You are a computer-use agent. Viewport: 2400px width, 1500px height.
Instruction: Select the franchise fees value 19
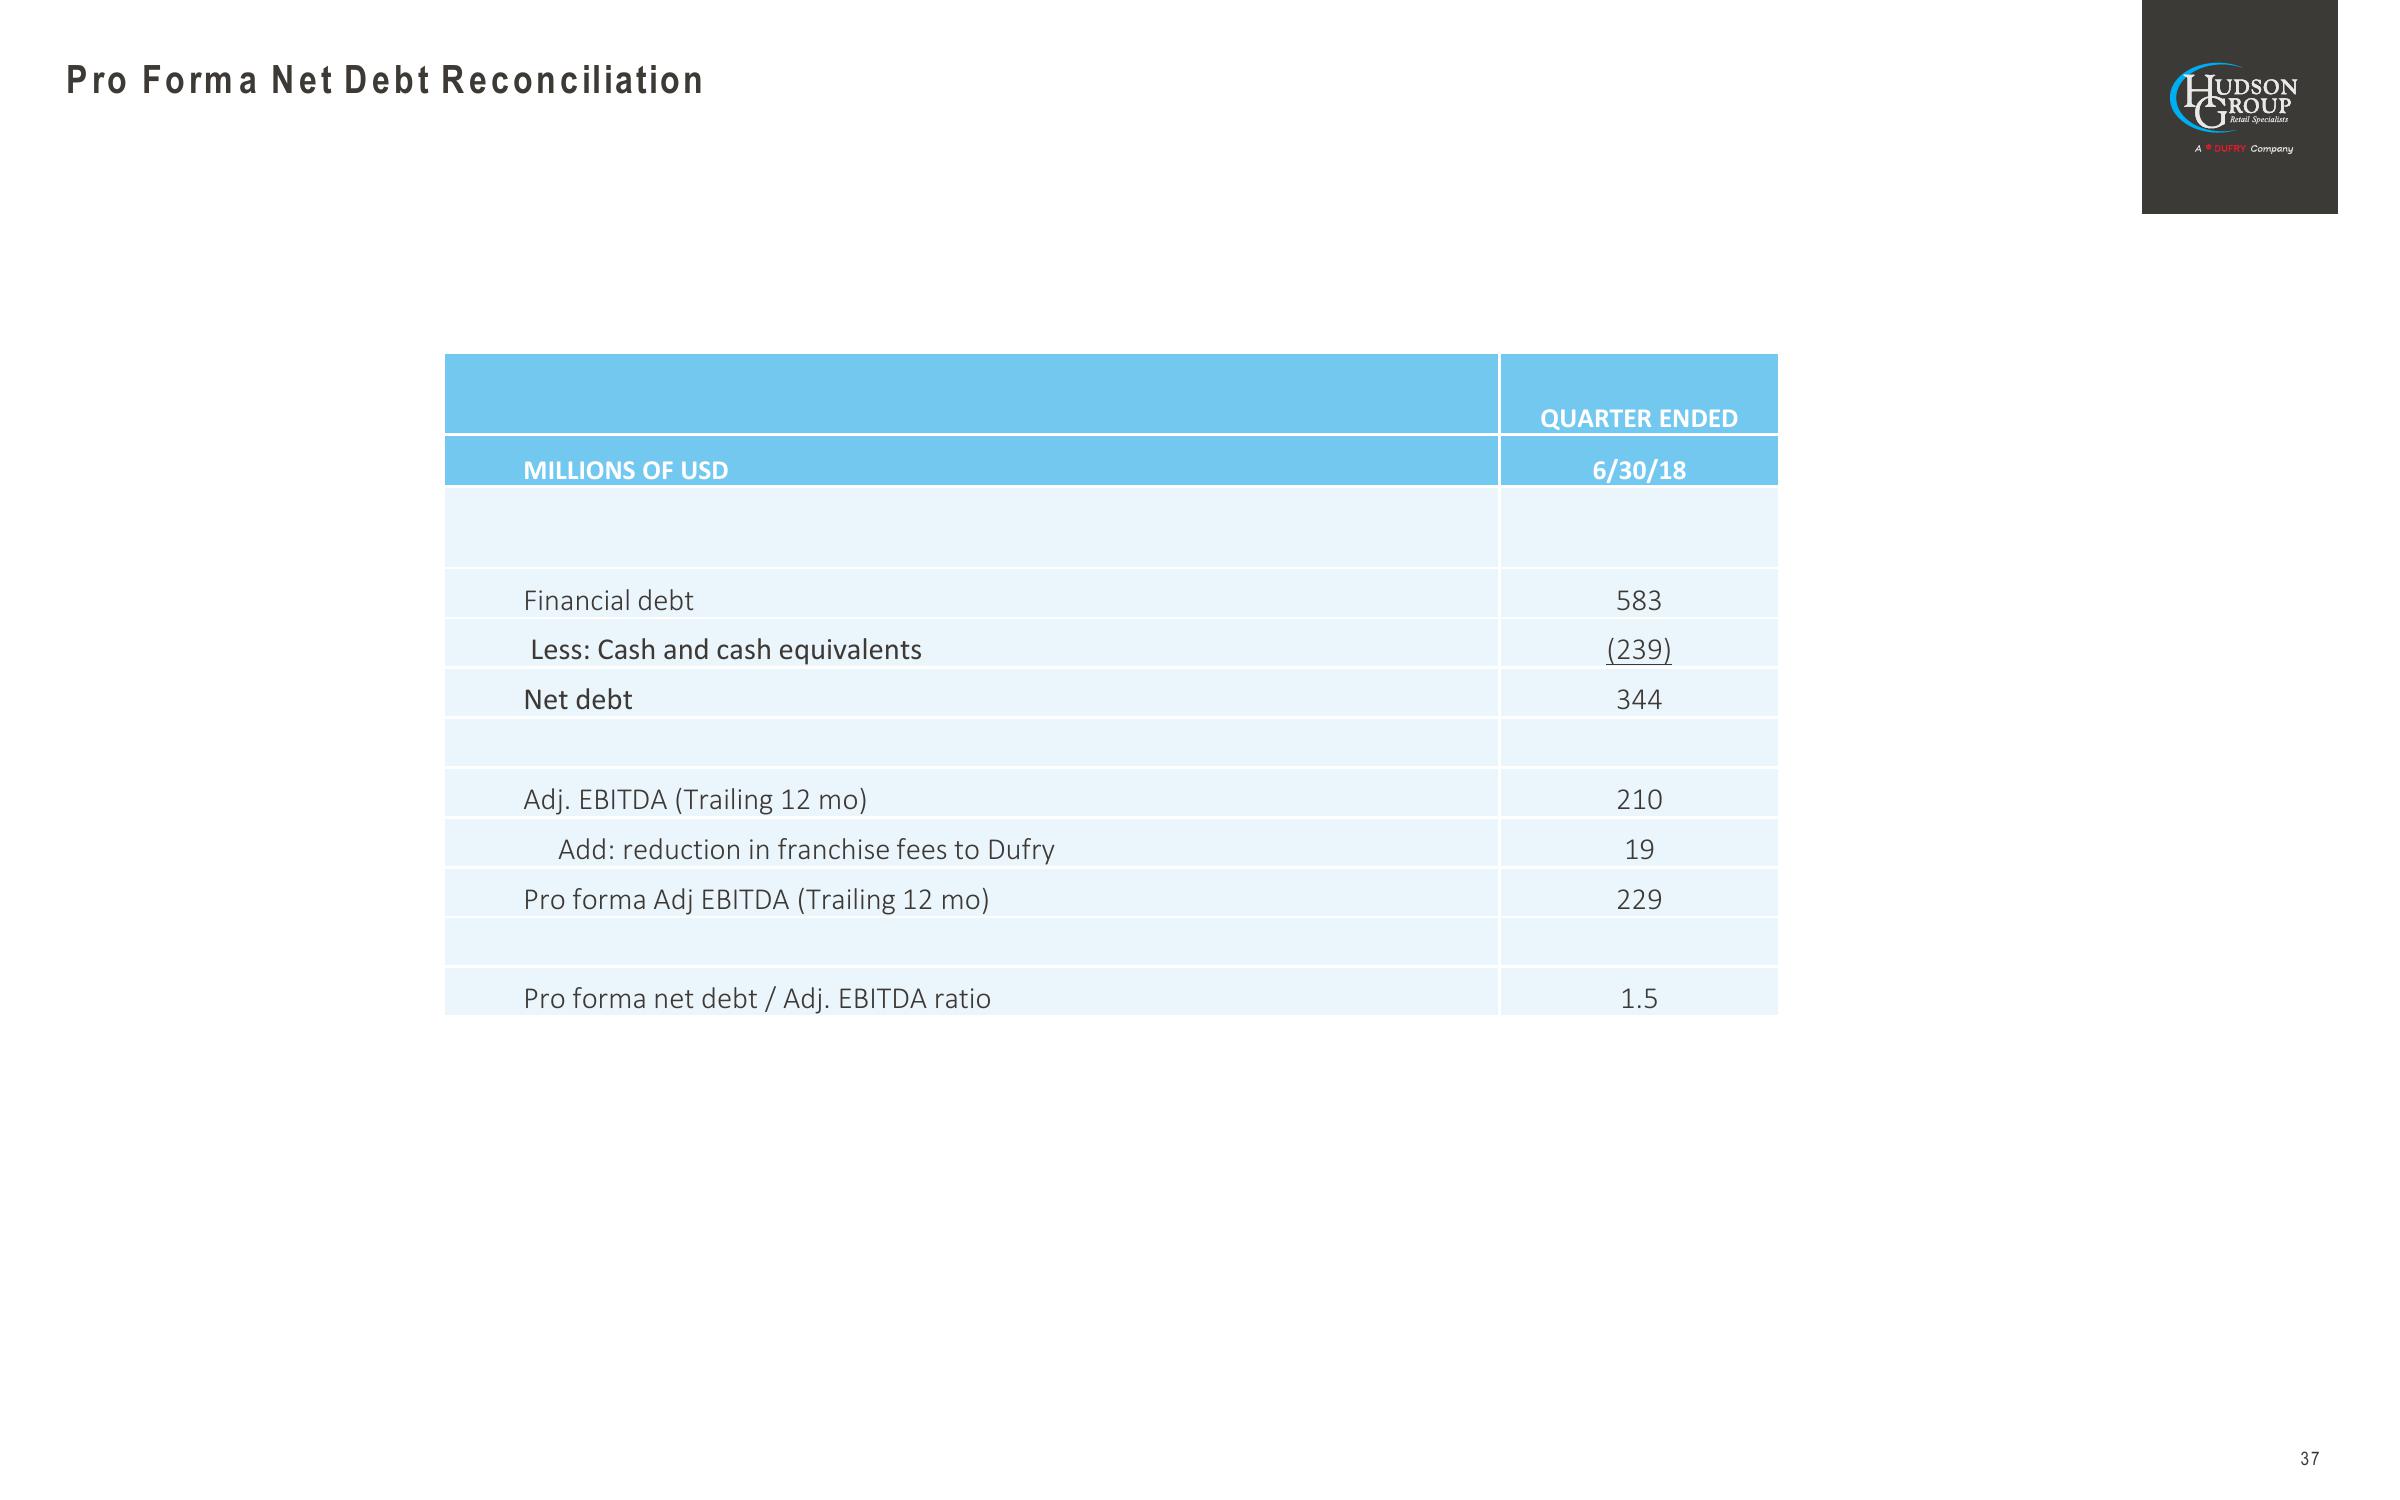click(x=1639, y=850)
